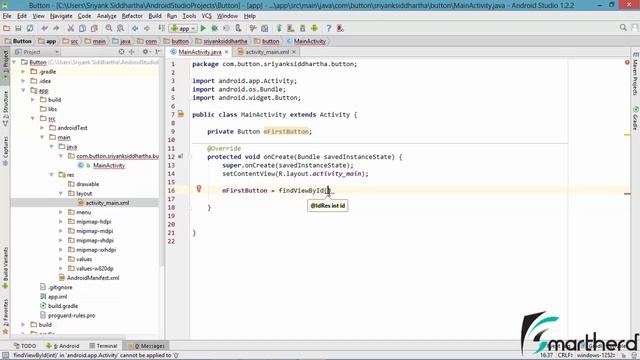The width and height of the screenshot is (640, 360).
Task: Run the app with green play icon
Action: (x=203, y=28)
